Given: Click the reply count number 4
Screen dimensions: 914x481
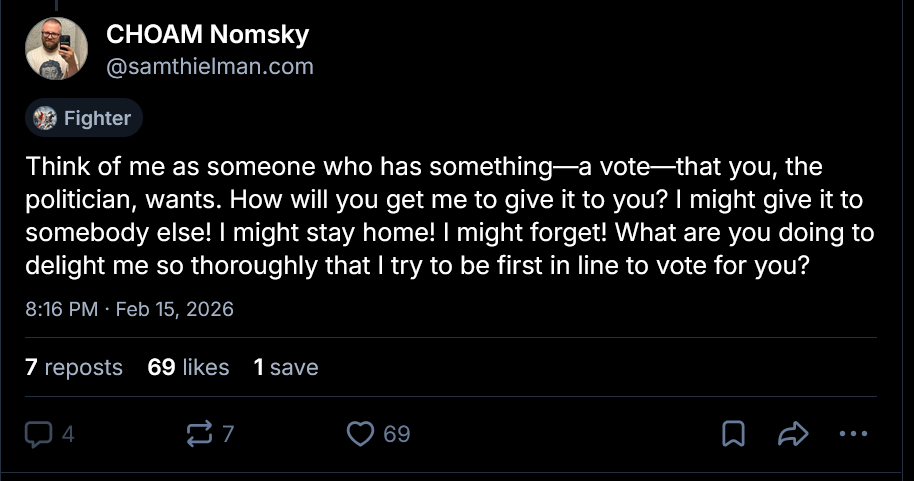Looking at the screenshot, I should (68, 434).
